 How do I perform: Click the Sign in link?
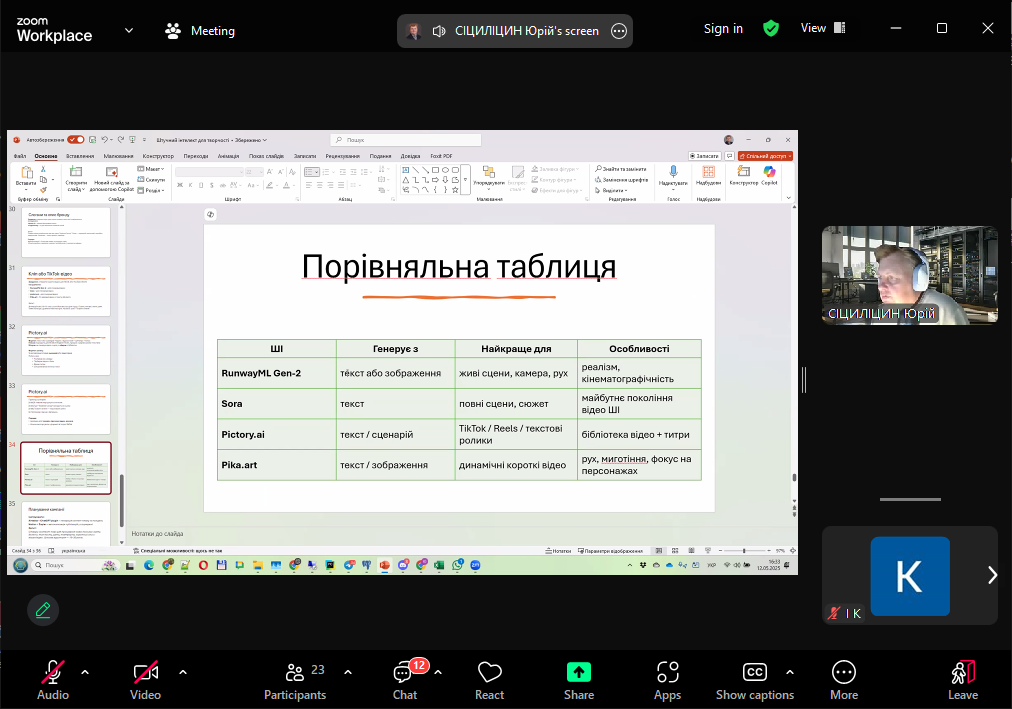point(723,28)
